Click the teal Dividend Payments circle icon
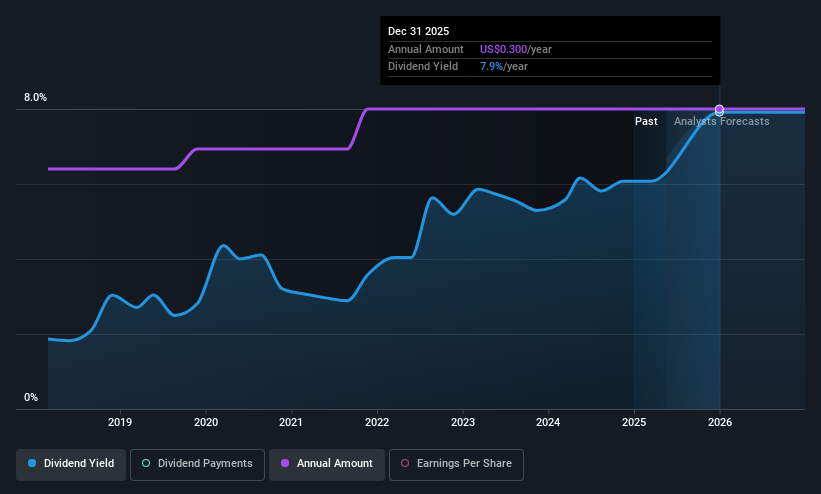 [x=146, y=463]
